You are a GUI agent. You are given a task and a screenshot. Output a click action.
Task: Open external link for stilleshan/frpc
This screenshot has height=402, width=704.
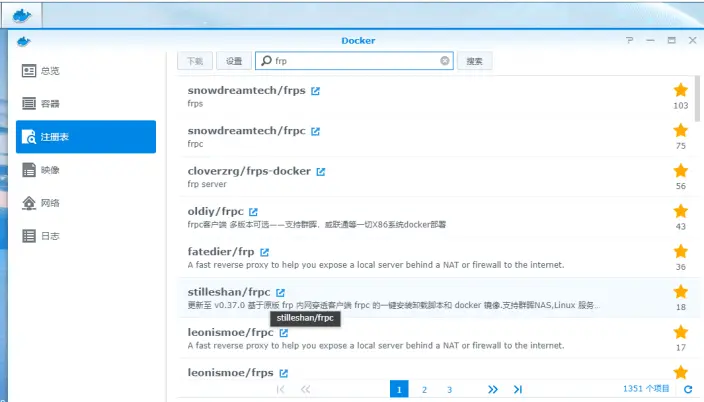point(281,292)
